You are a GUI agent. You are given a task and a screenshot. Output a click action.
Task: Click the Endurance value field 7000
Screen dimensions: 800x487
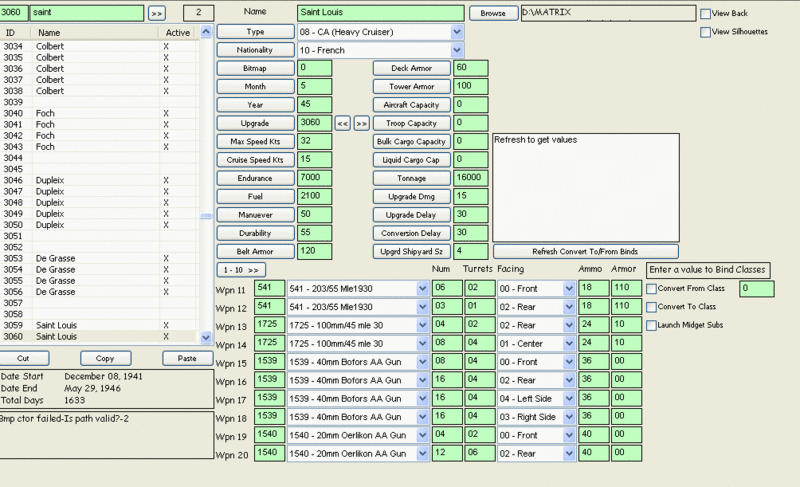pyautogui.click(x=314, y=178)
